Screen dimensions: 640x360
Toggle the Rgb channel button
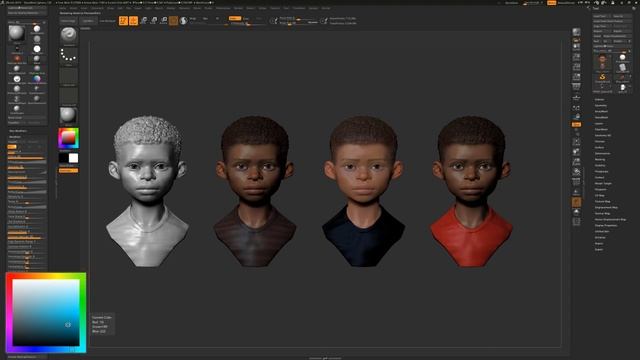pyautogui.click(x=205, y=18)
